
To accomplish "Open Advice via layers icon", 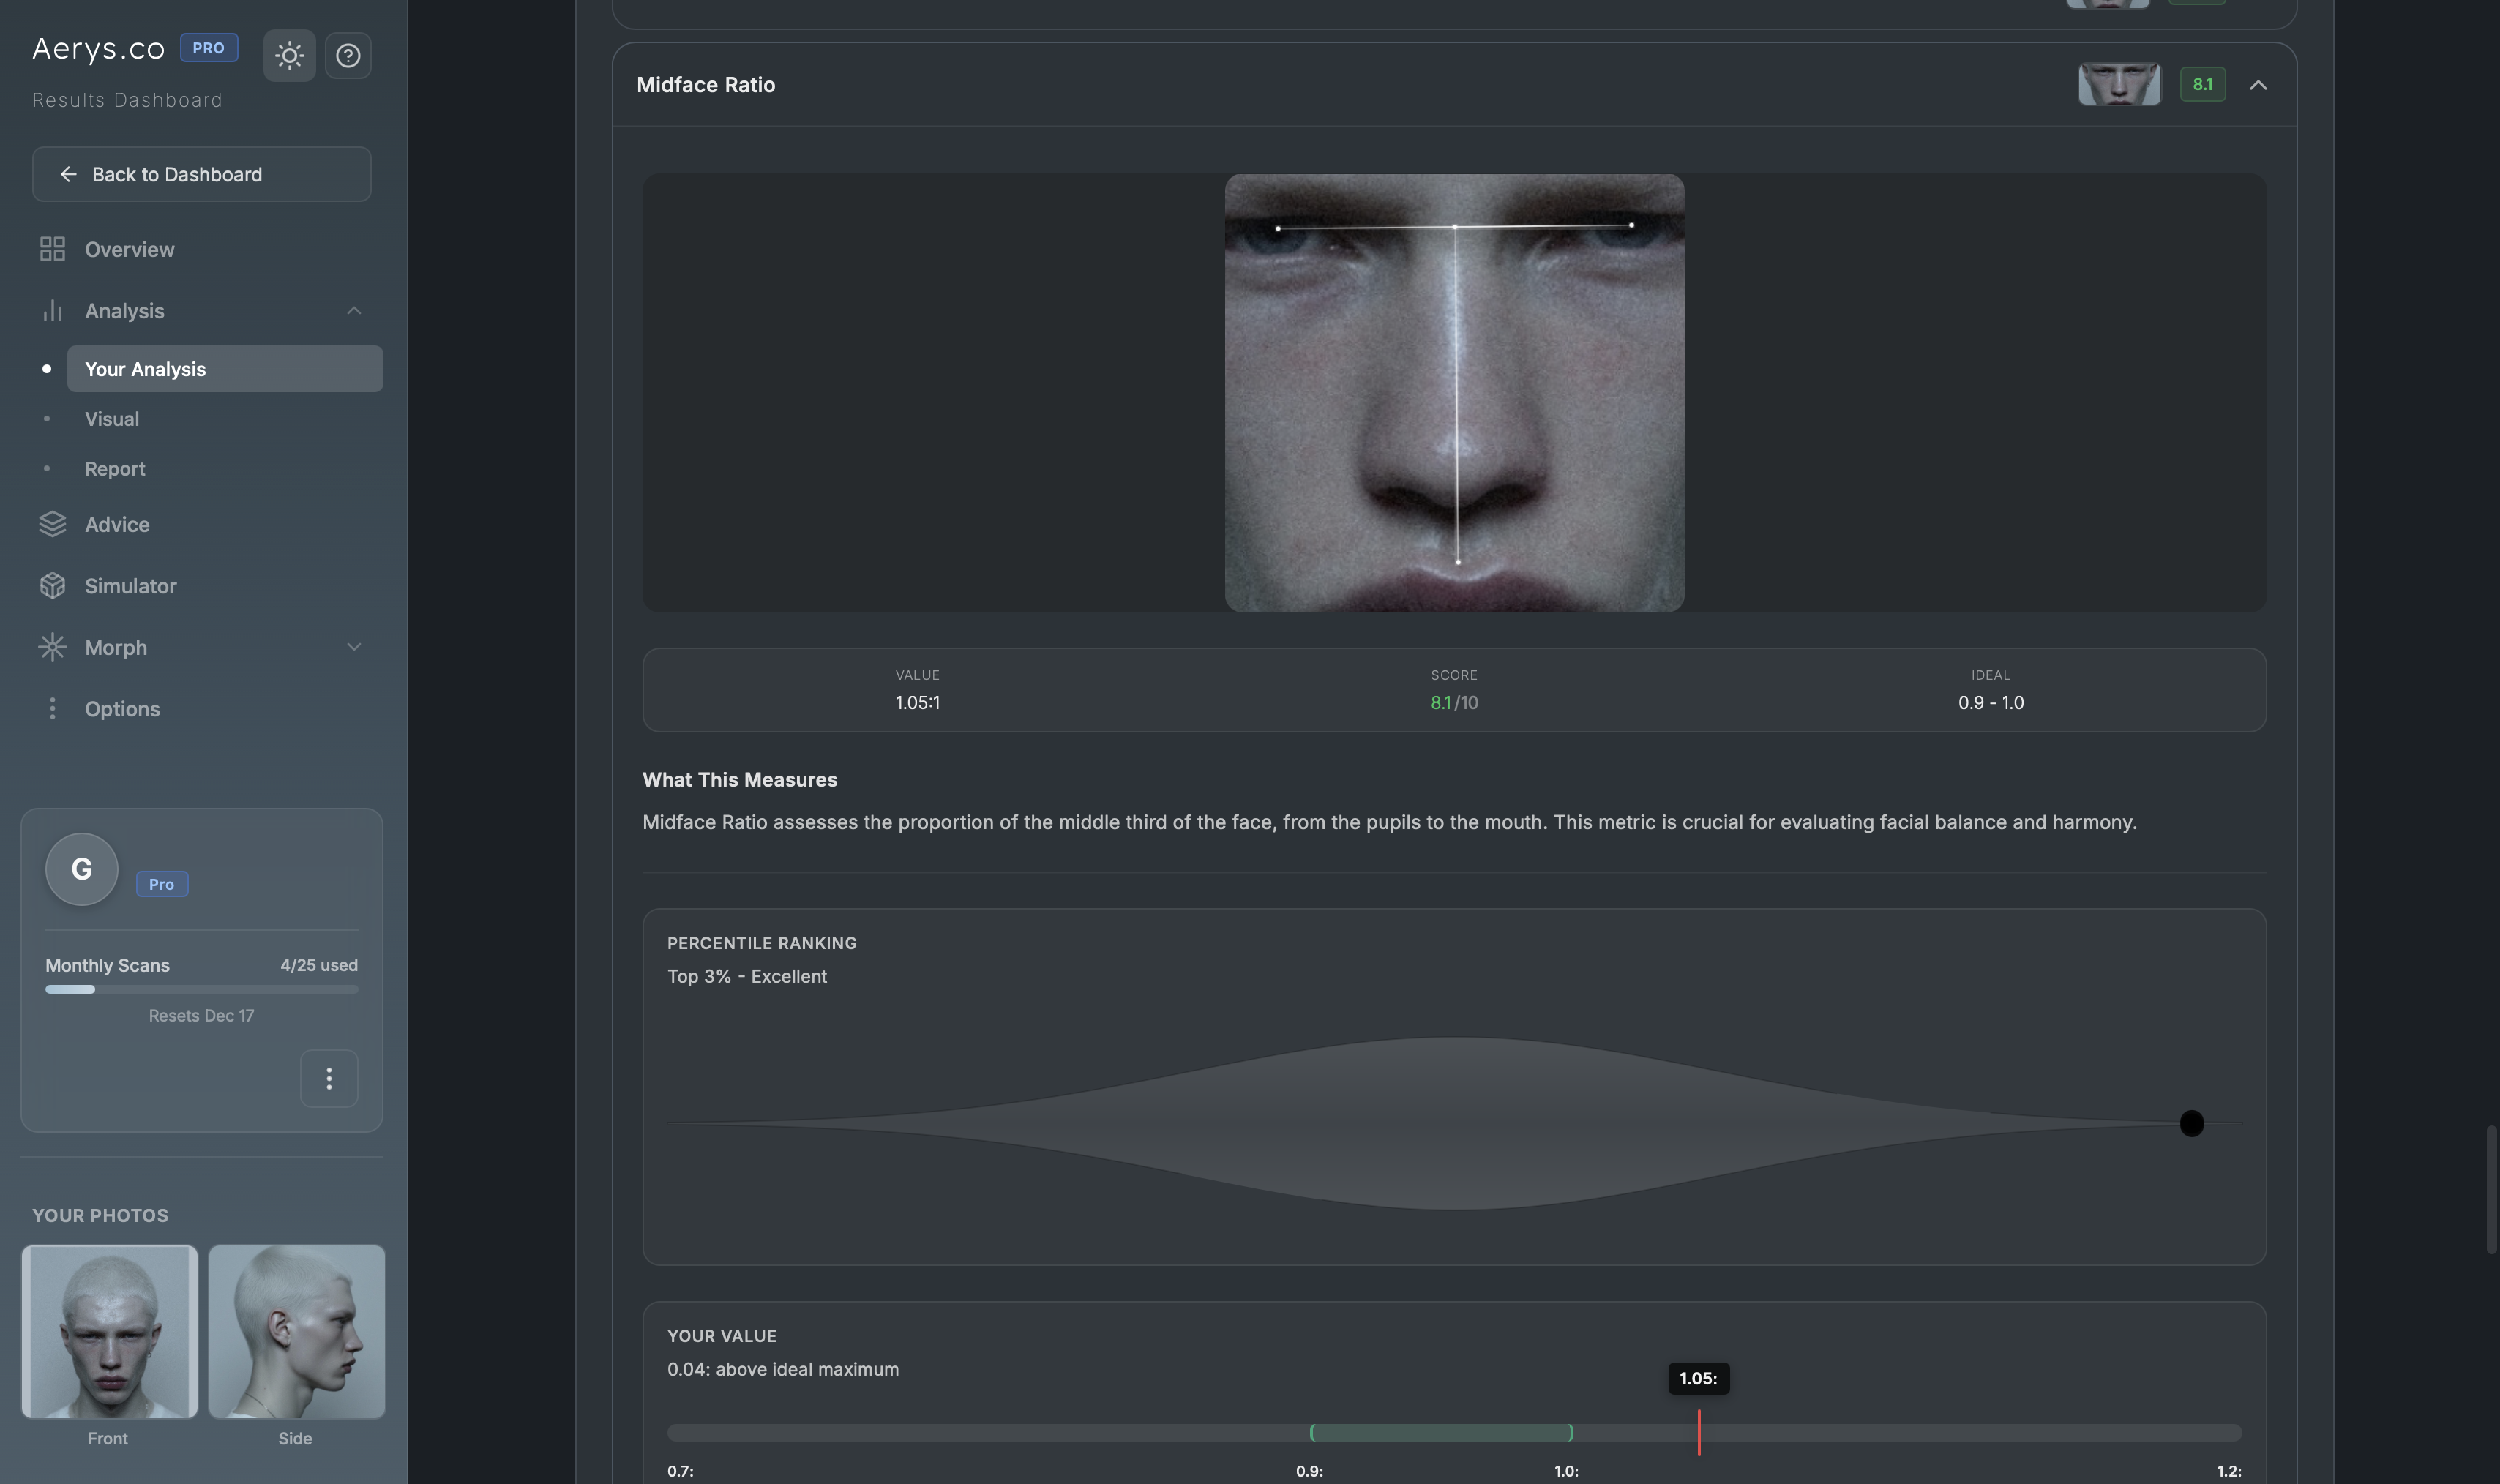I will 52,524.
